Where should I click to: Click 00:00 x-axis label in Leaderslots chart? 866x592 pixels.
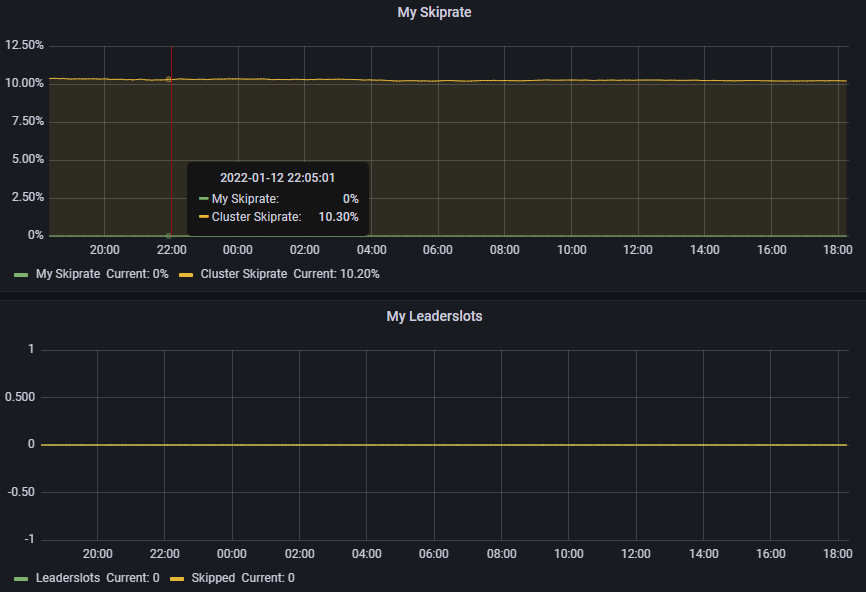pos(232,553)
